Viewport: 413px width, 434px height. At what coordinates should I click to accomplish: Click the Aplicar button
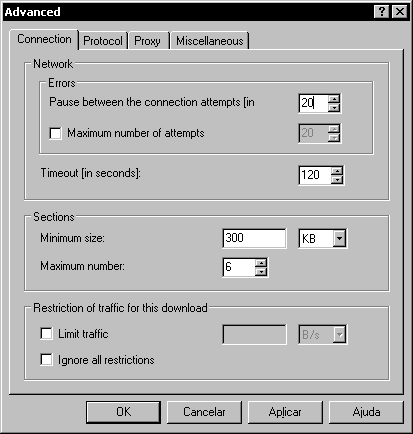pos(285,412)
